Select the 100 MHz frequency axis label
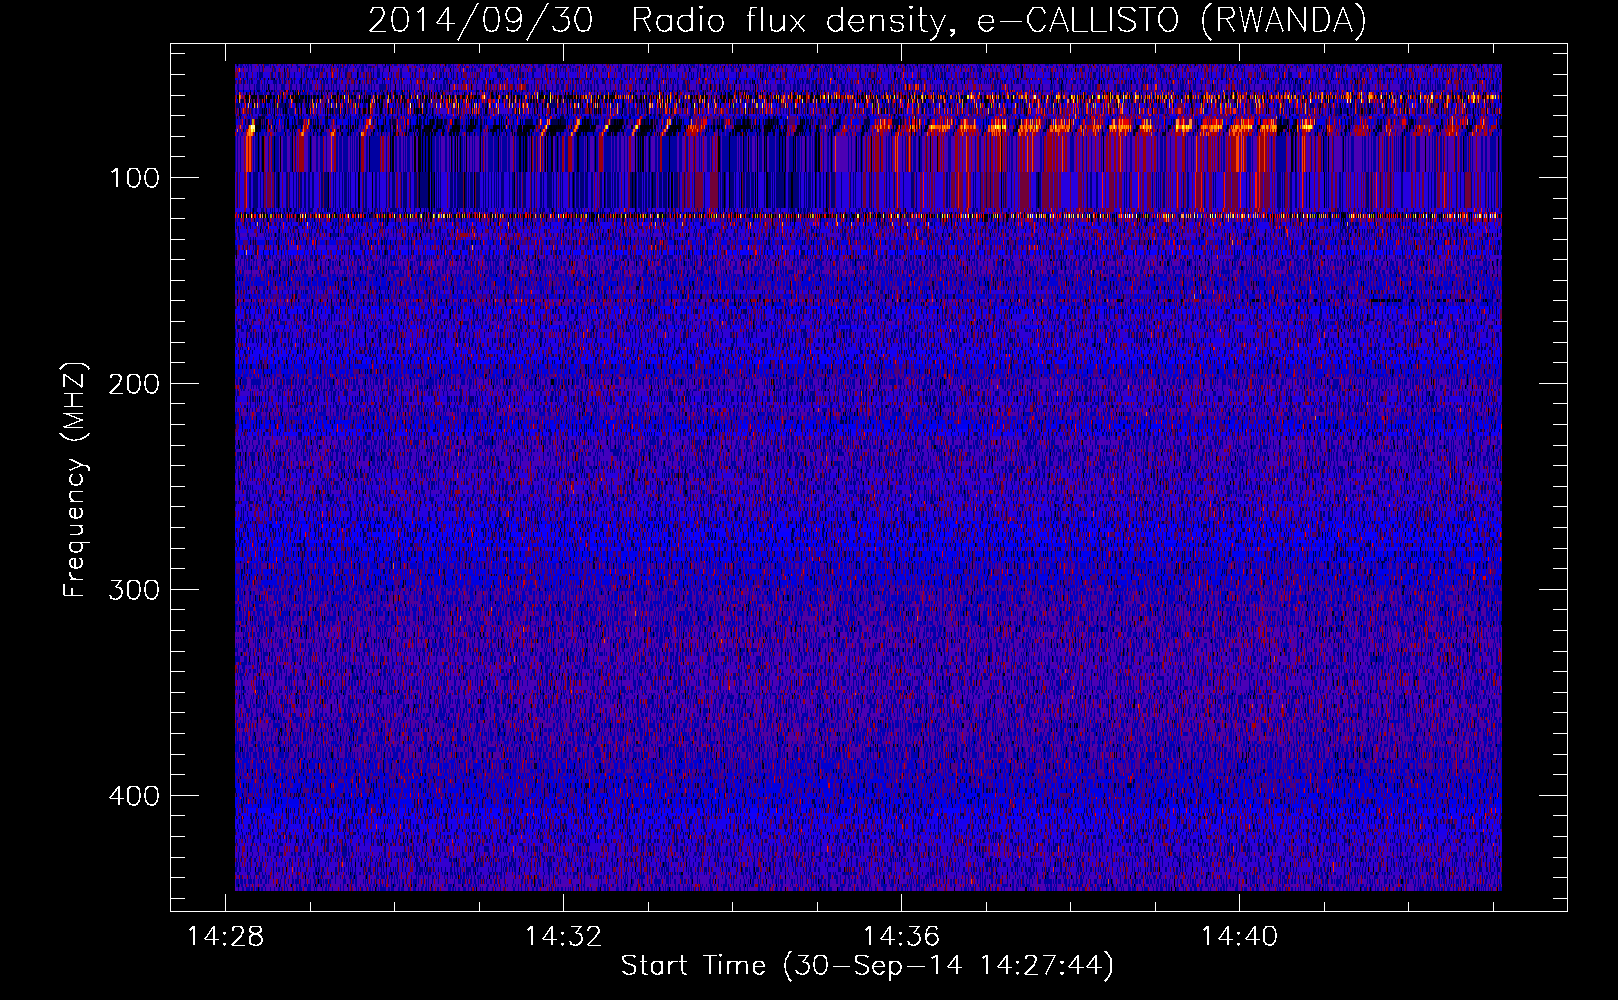This screenshot has width=1618, height=1000. click(x=135, y=178)
